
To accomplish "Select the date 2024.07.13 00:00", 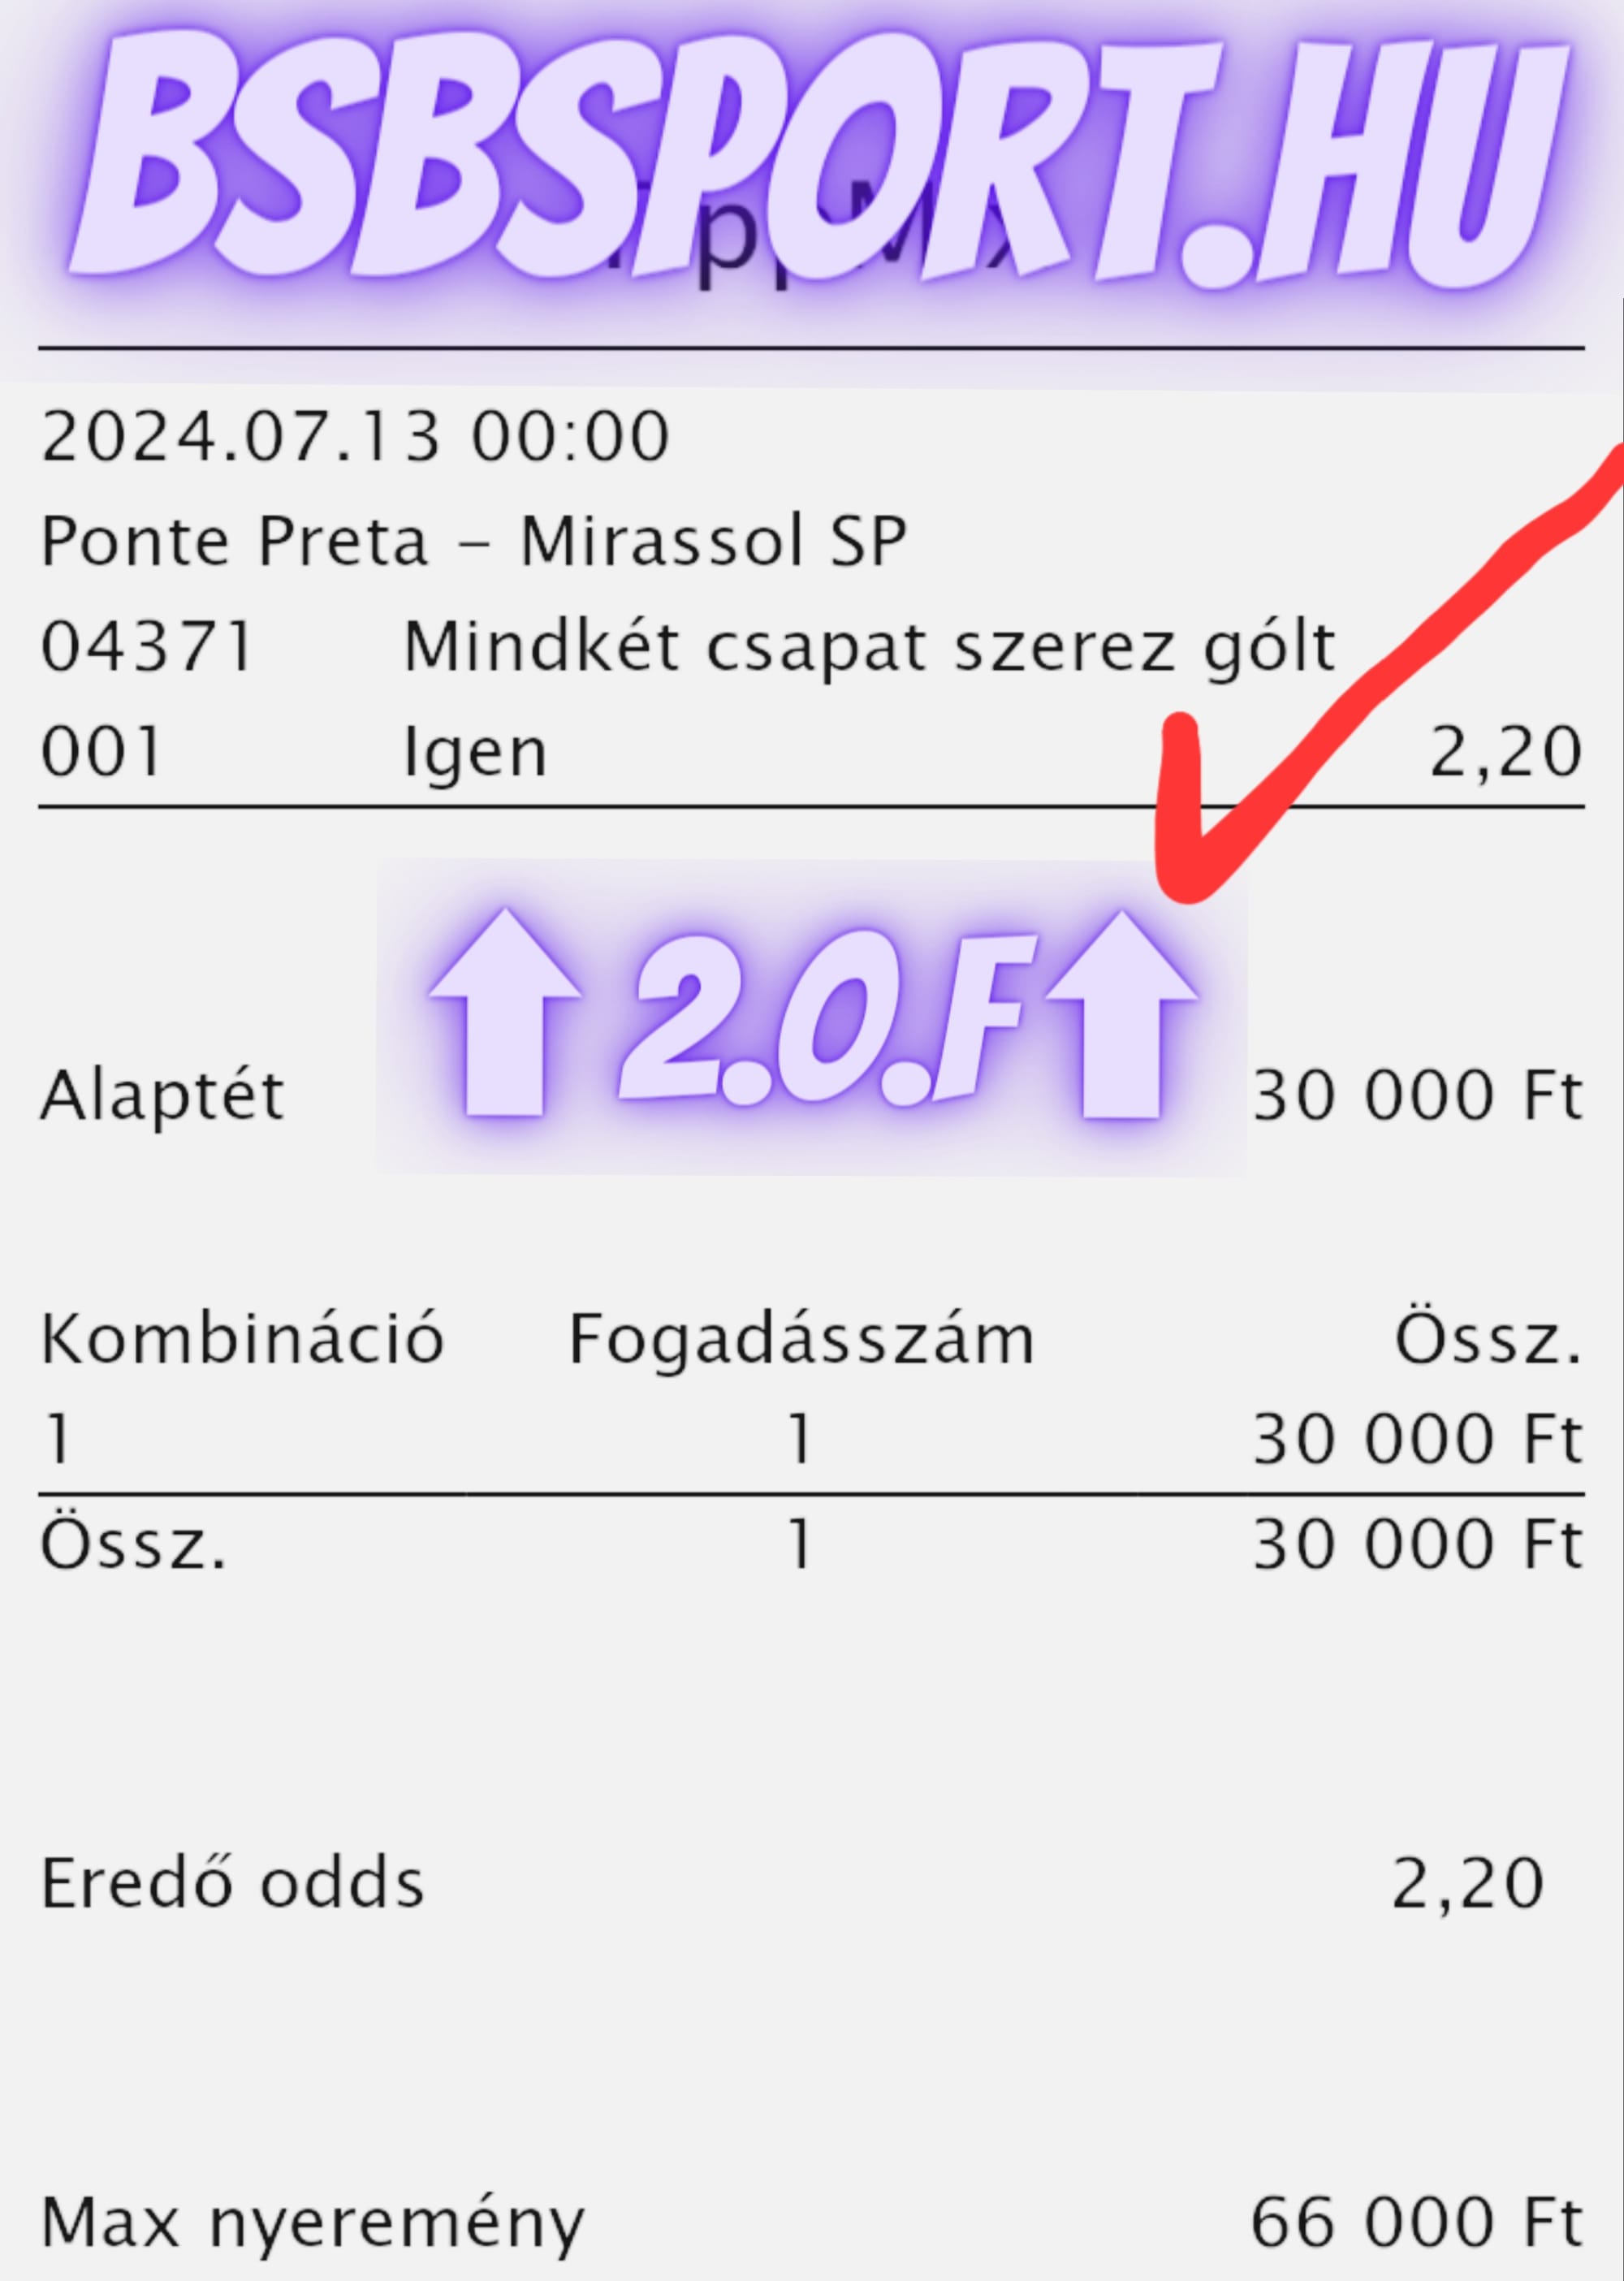I will tap(355, 437).
